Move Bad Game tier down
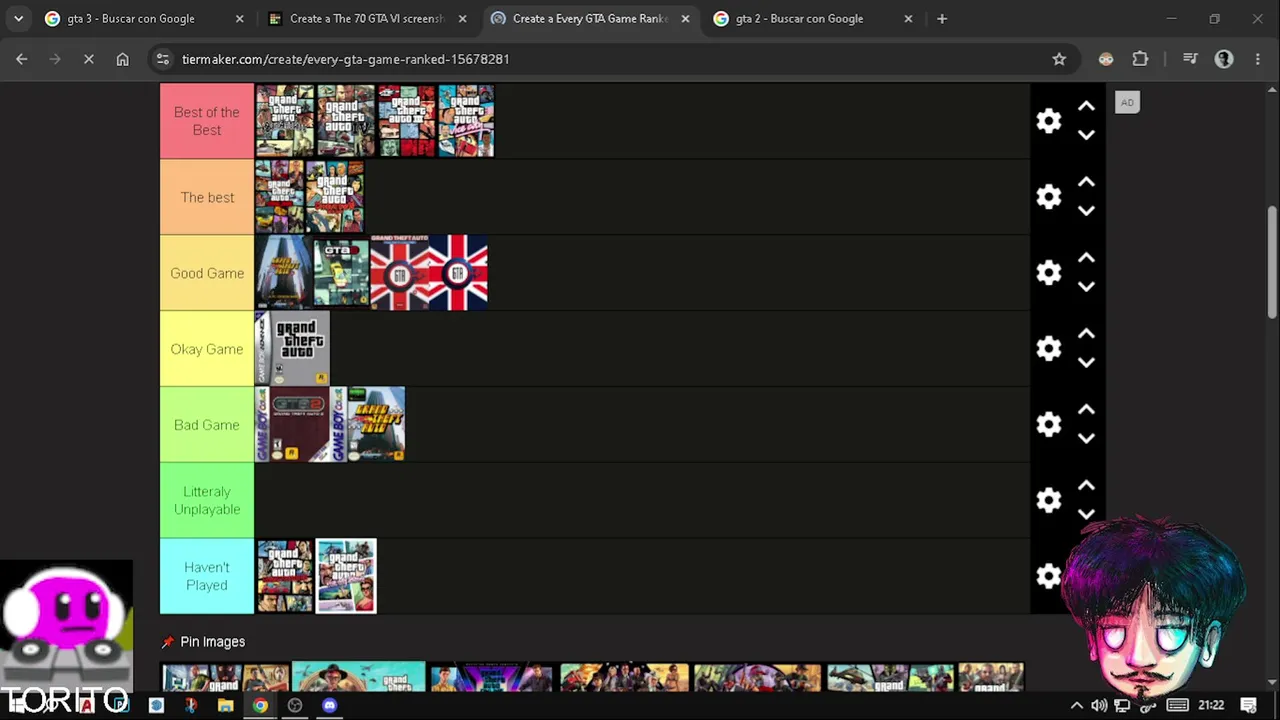This screenshot has height=720, width=1280. [x=1086, y=439]
